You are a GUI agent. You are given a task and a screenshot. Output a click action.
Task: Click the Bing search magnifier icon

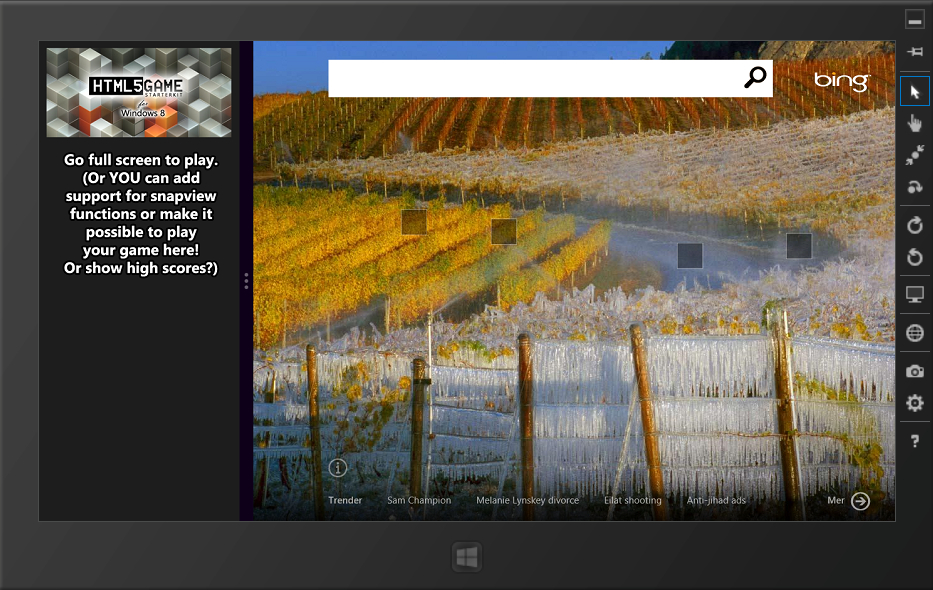point(755,77)
